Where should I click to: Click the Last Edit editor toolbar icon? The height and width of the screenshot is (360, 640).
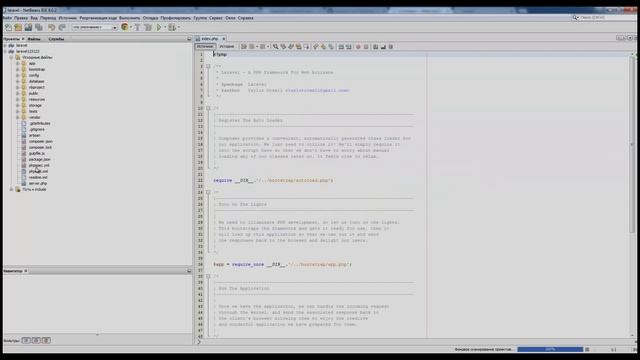pyautogui.click(x=244, y=47)
